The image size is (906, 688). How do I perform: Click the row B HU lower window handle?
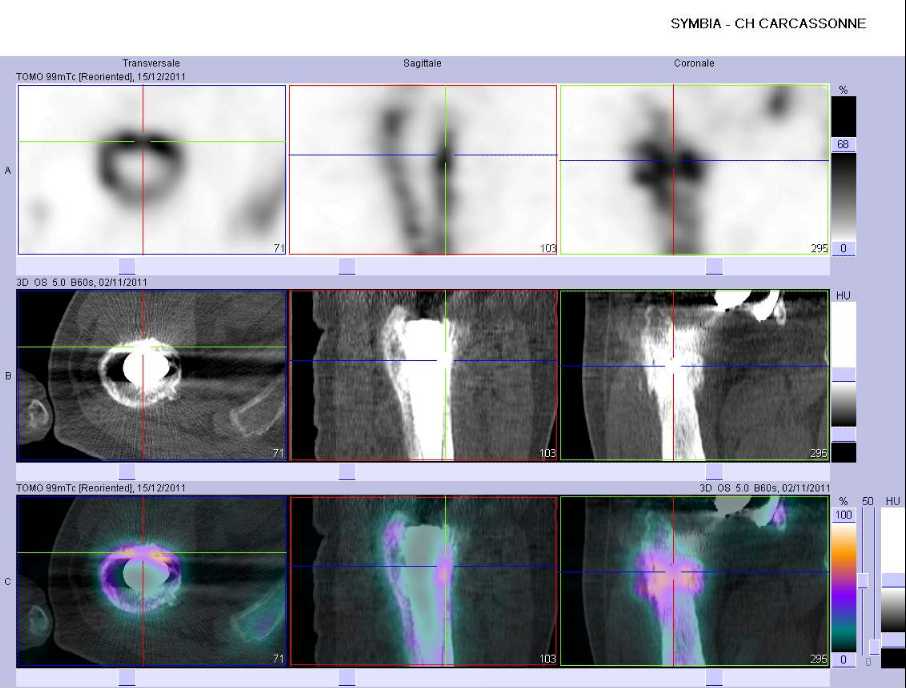click(x=843, y=434)
